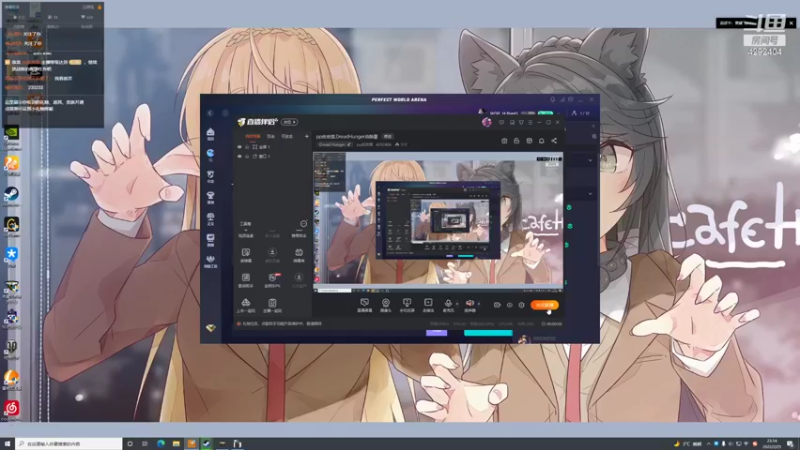This screenshot has height=450, width=800.
Task: Open the message icon in streaming app title bar
Action: click(x=502, y=122)
